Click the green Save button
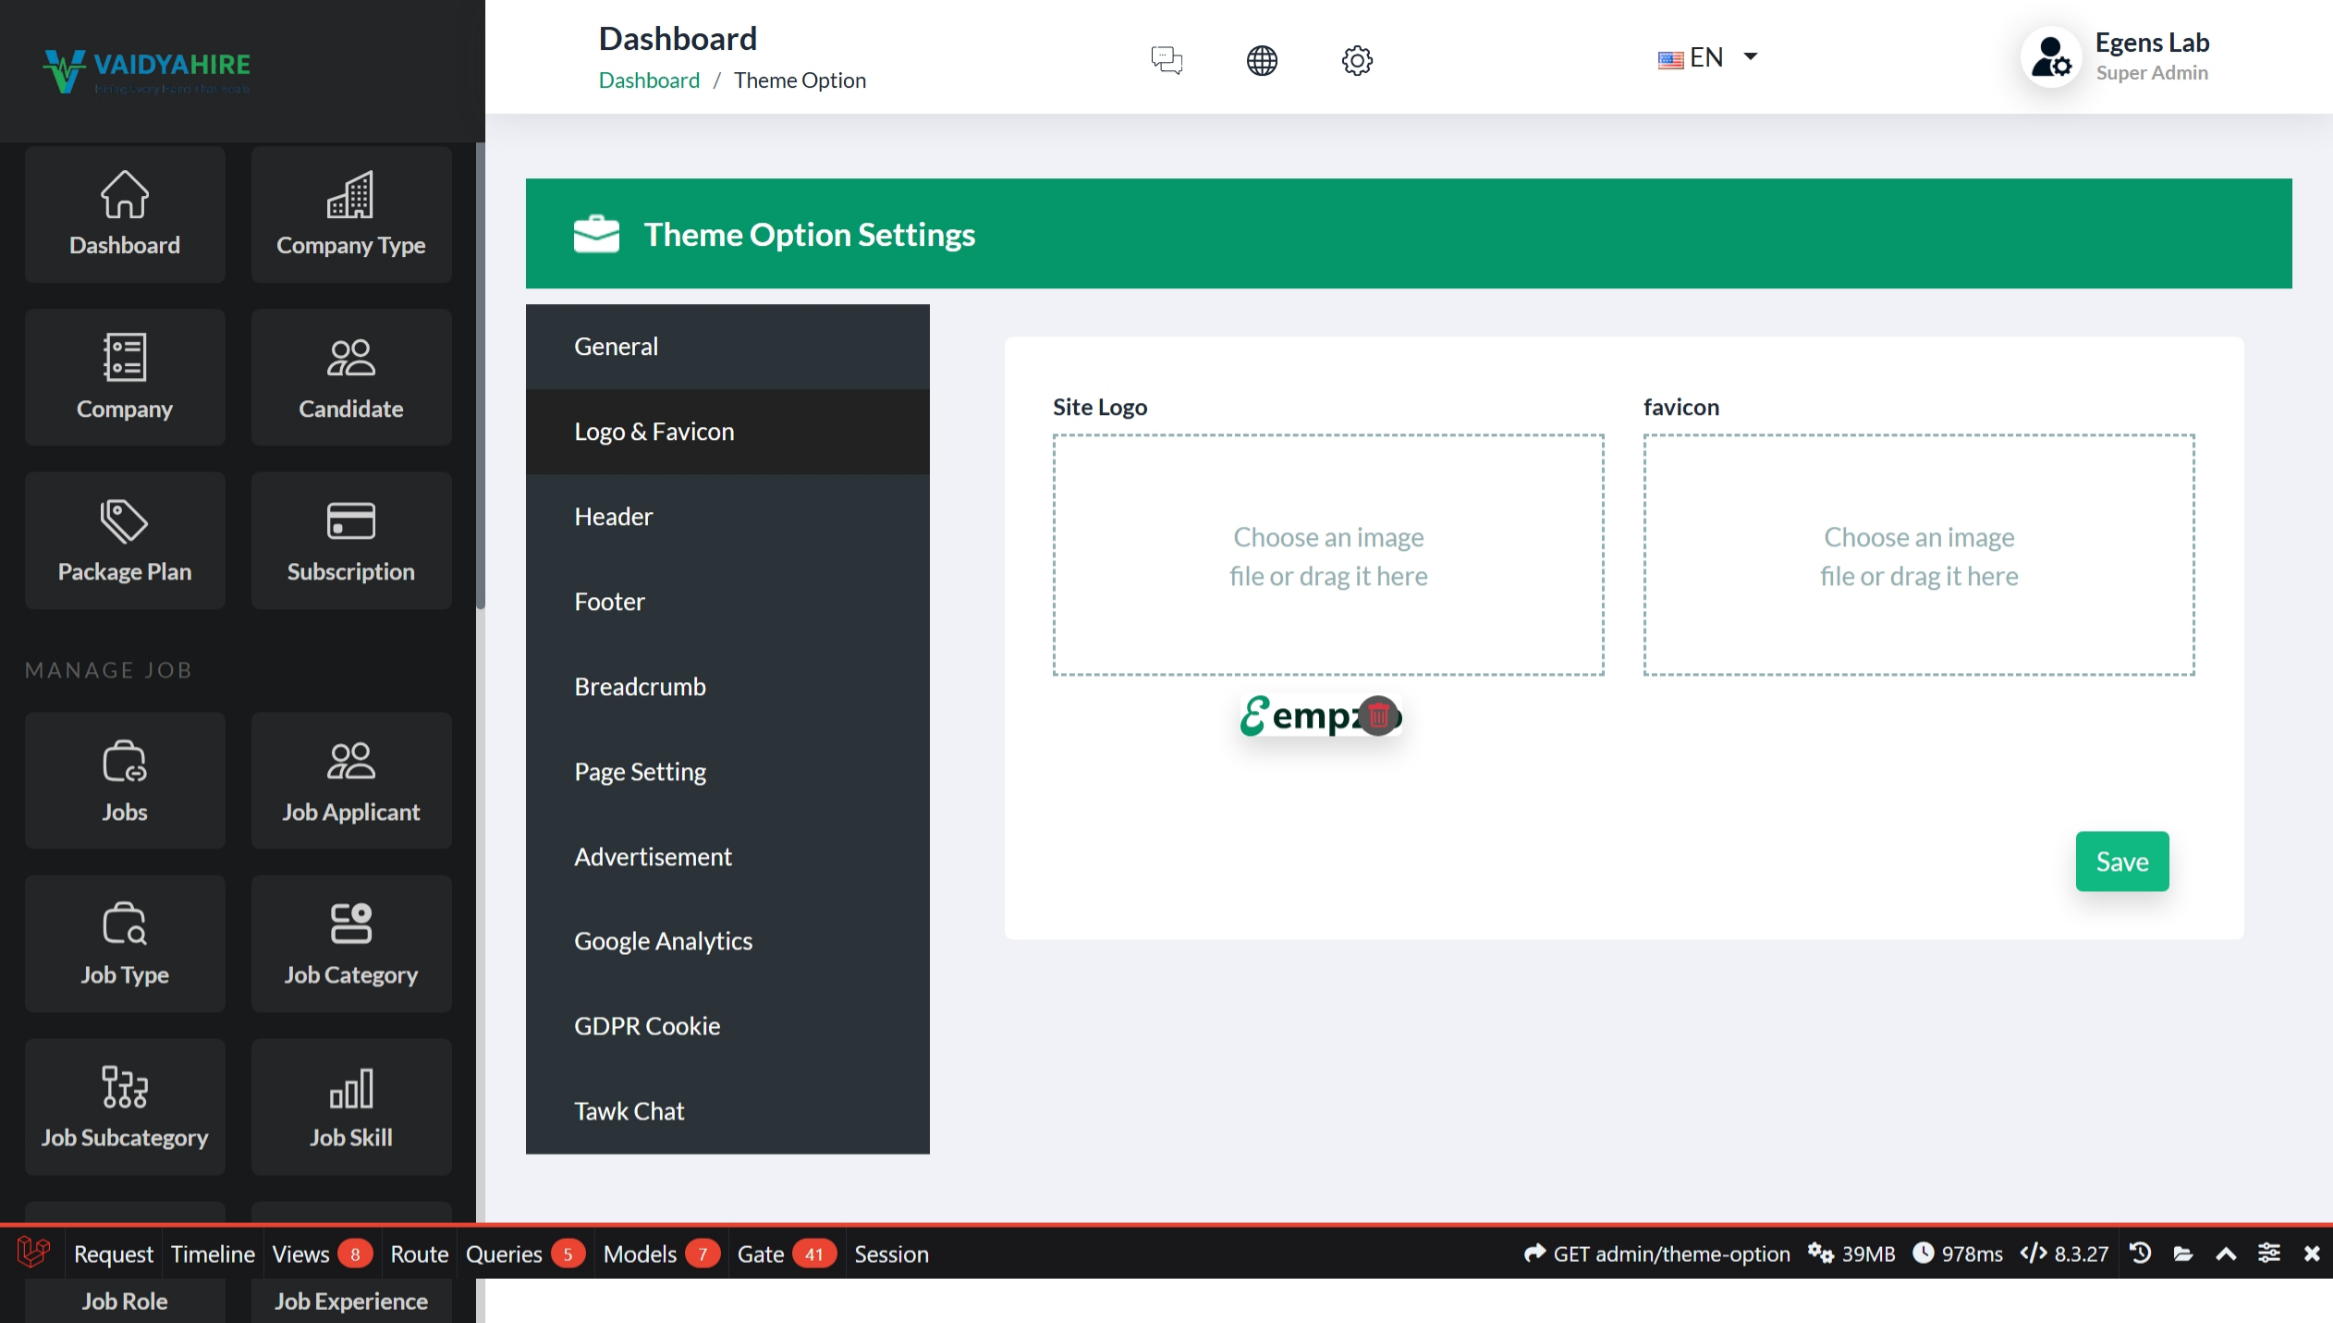 (x=2121, y=861)
